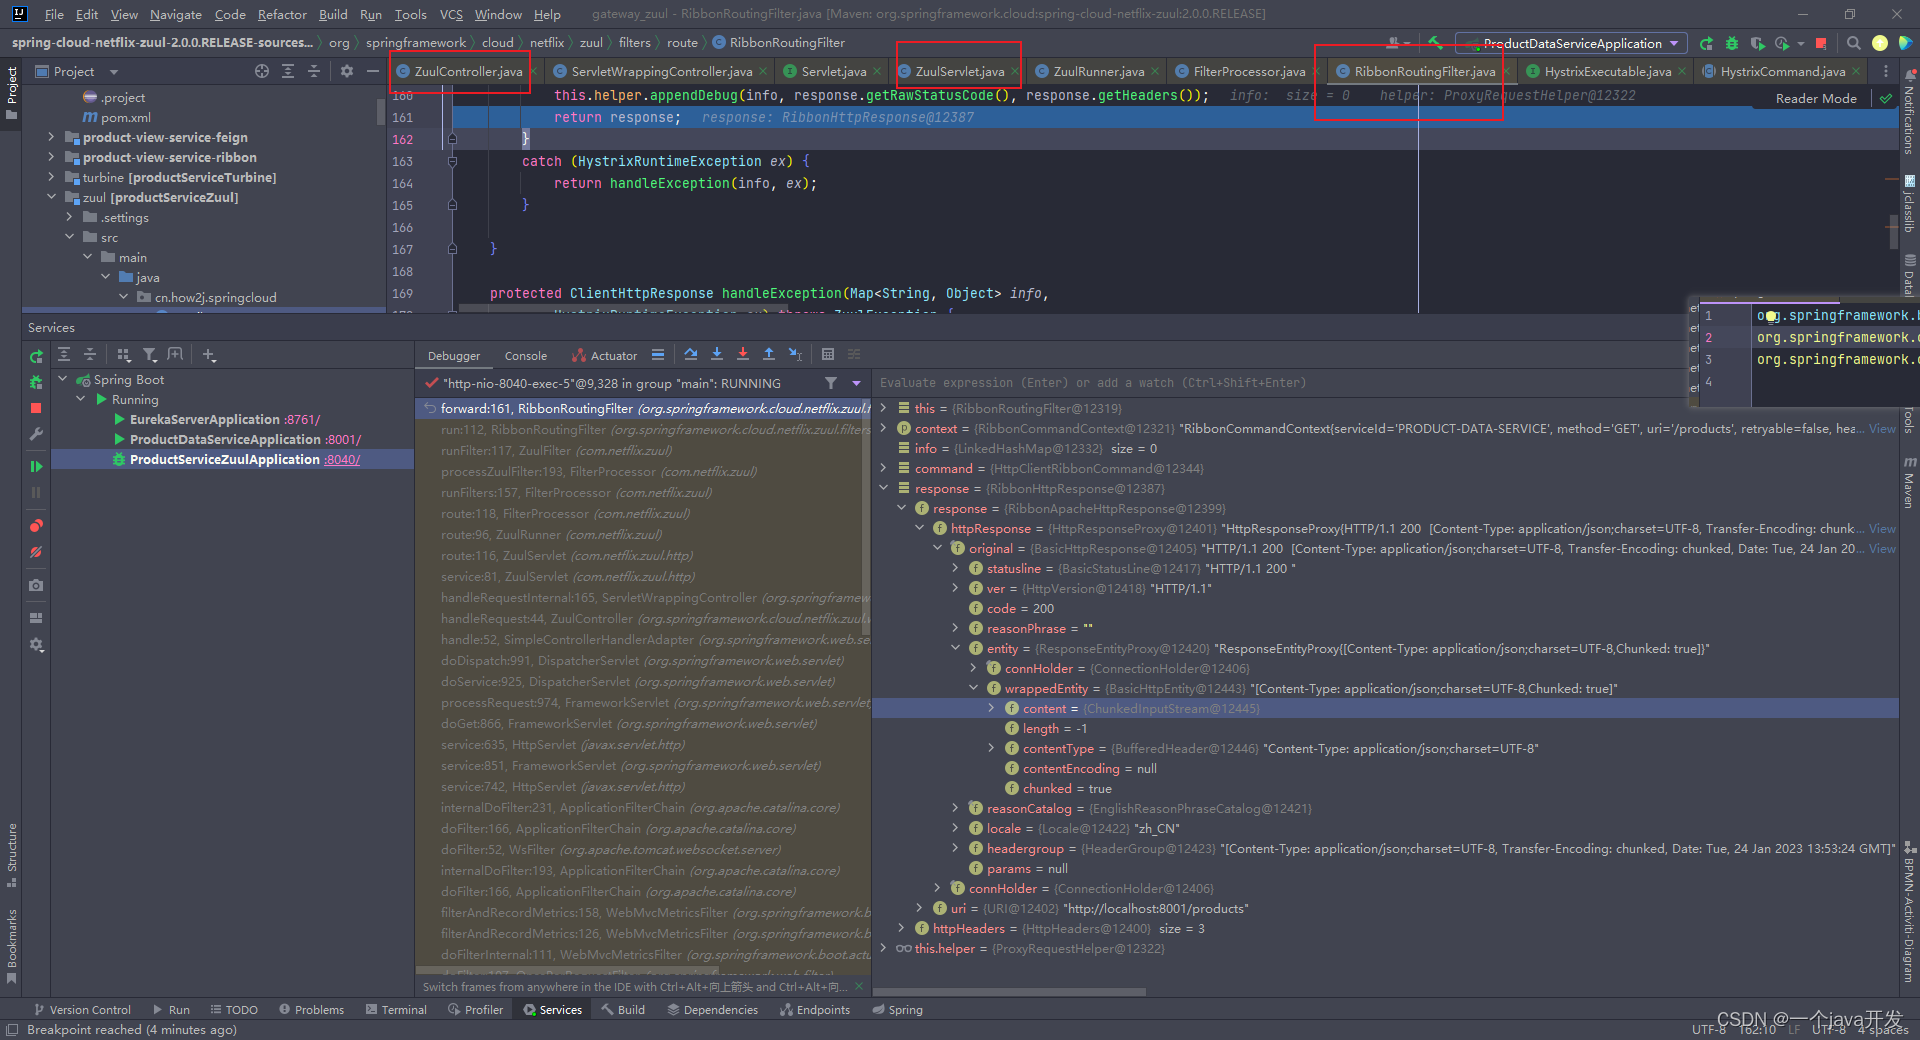Click Add Service plus icon
1920x1040 pixels.
[209, 354]
